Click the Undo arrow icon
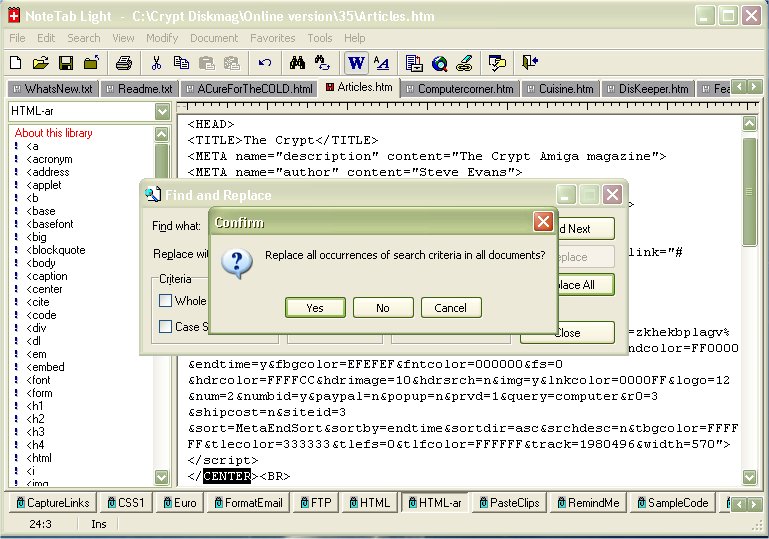Image resolution: width=769 pixels, height=539 pixels. tap(265, 63)
